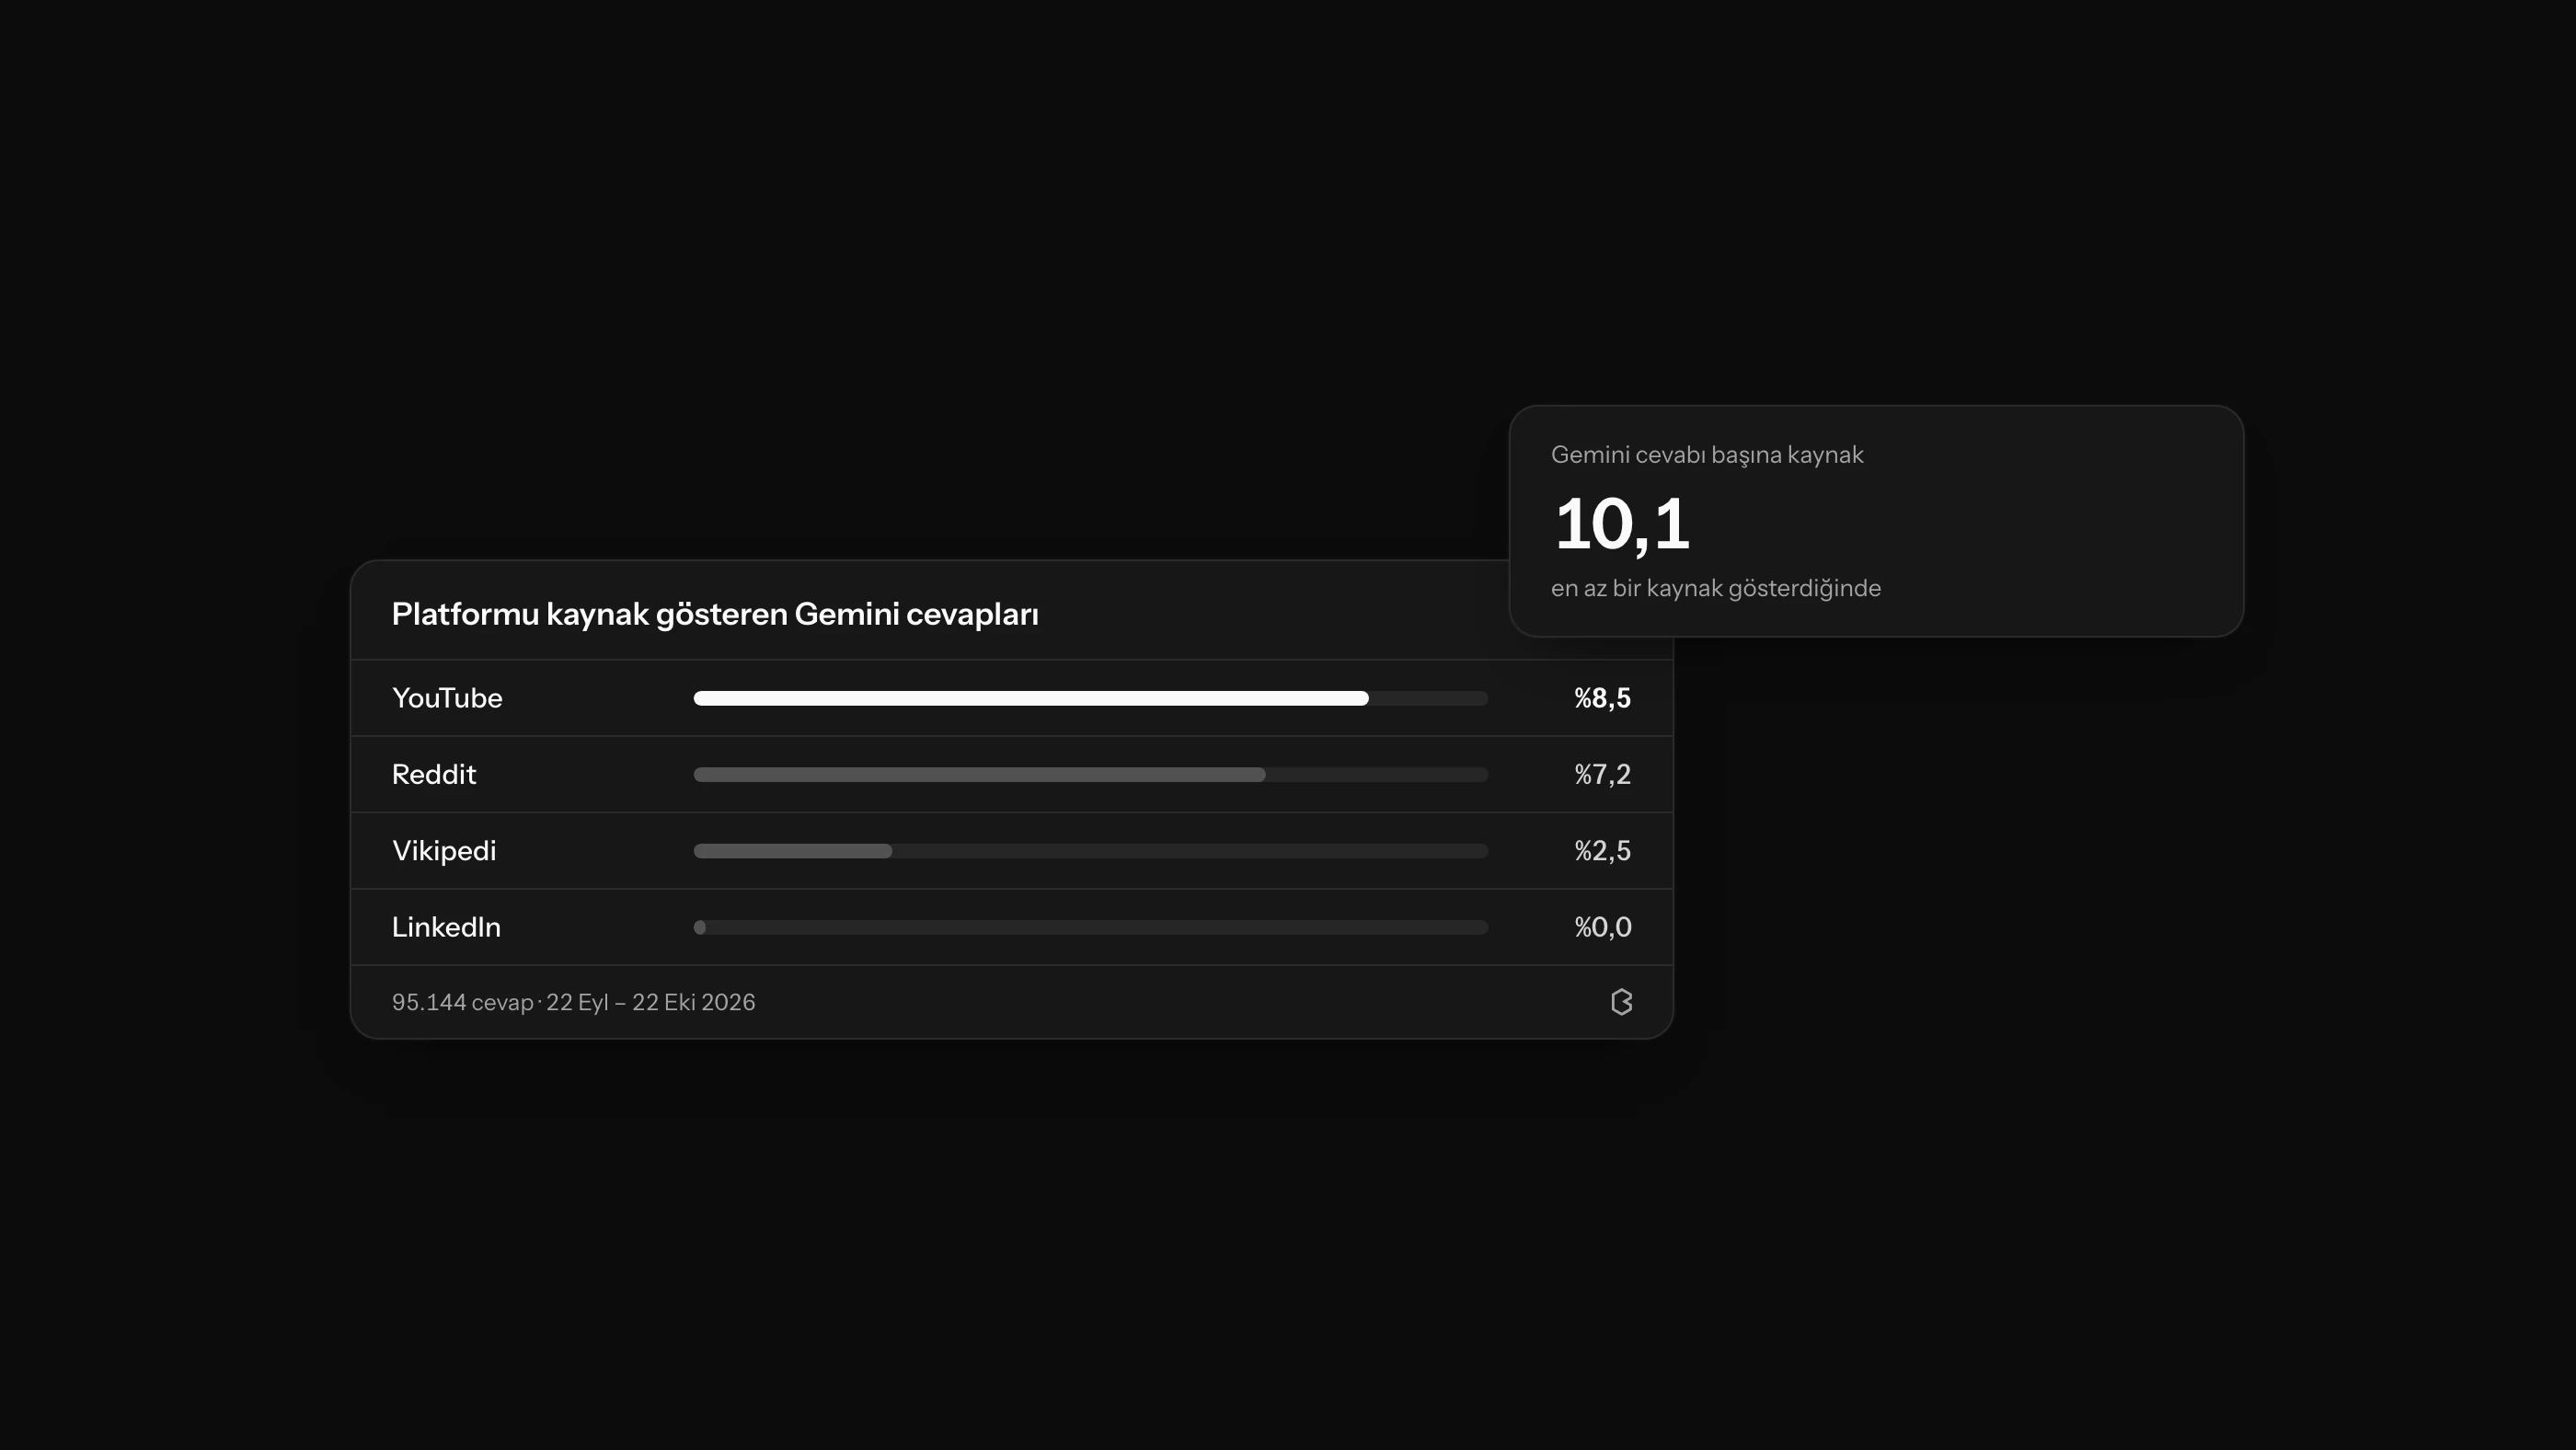Select the Vikipedi platform label

coord(444,851)
